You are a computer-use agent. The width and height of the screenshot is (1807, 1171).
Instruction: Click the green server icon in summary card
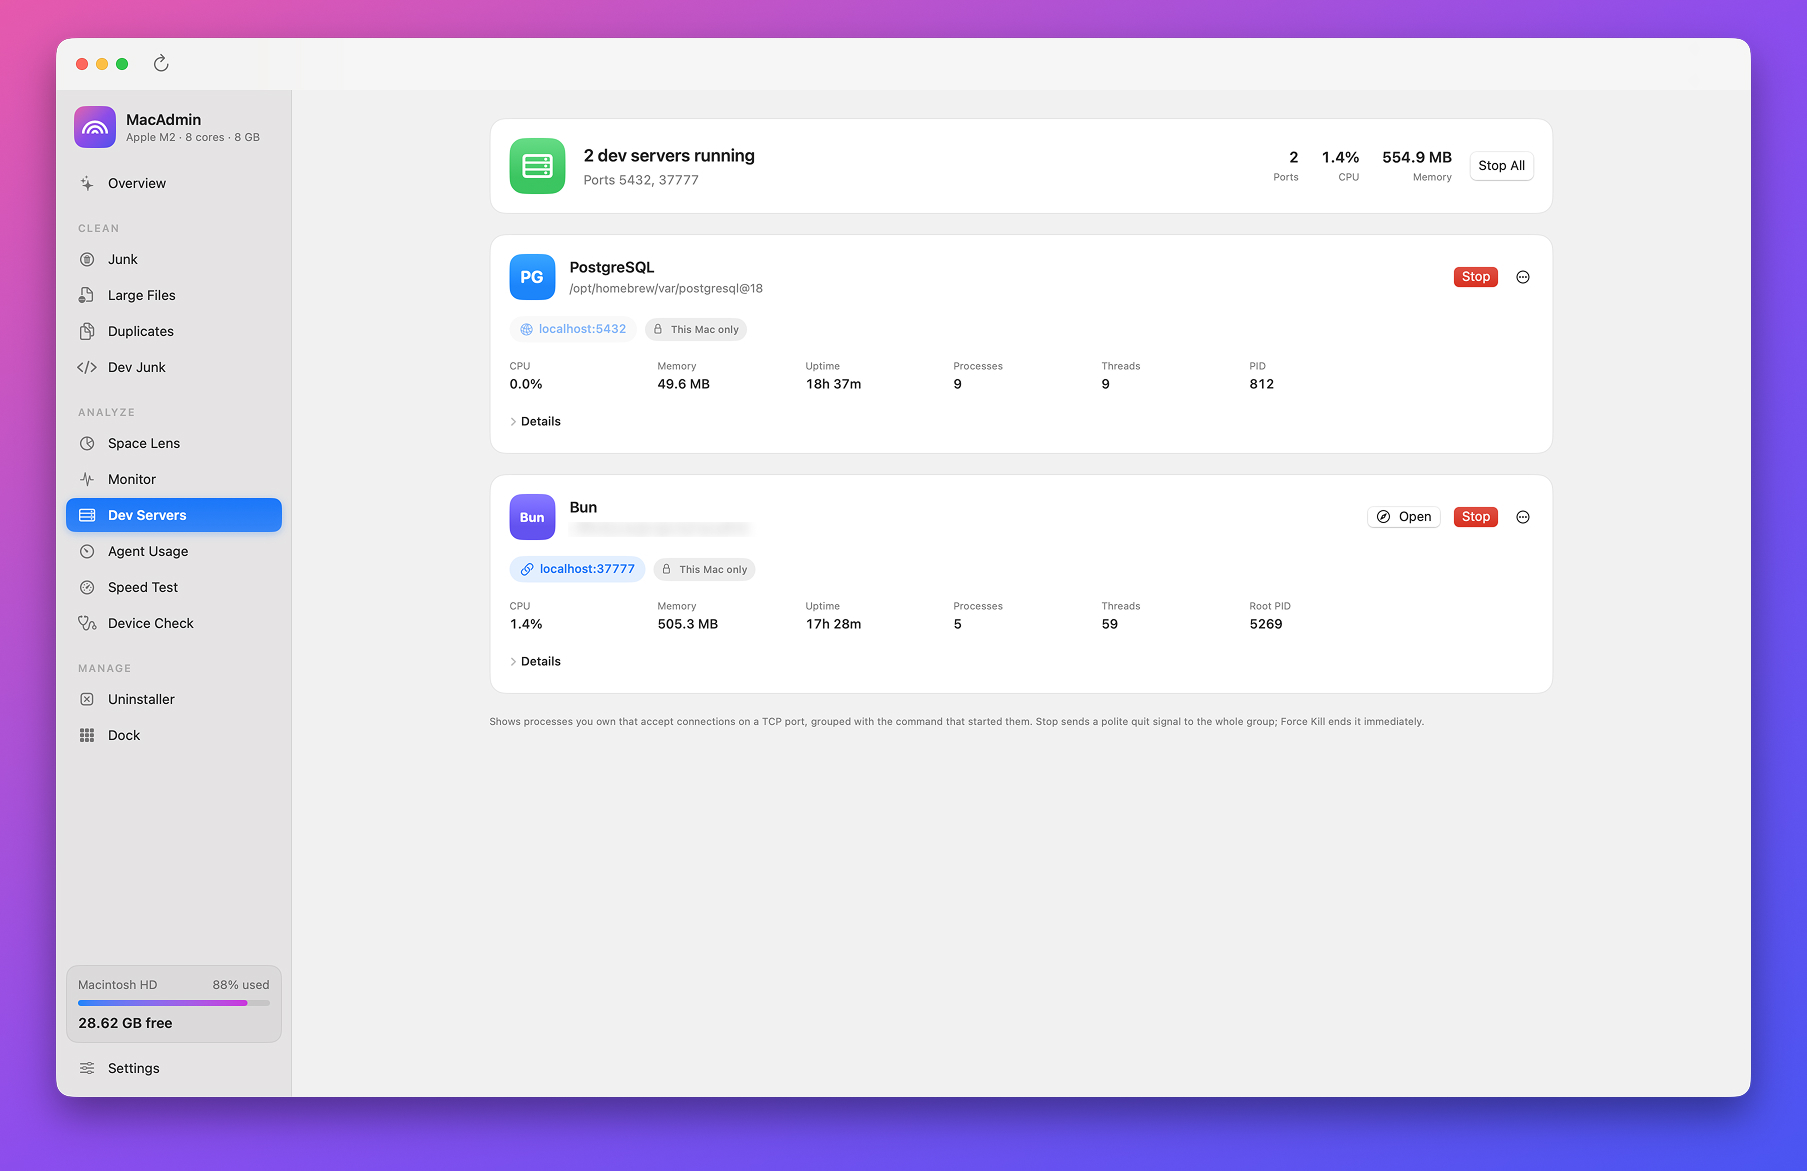click(537, 166)
